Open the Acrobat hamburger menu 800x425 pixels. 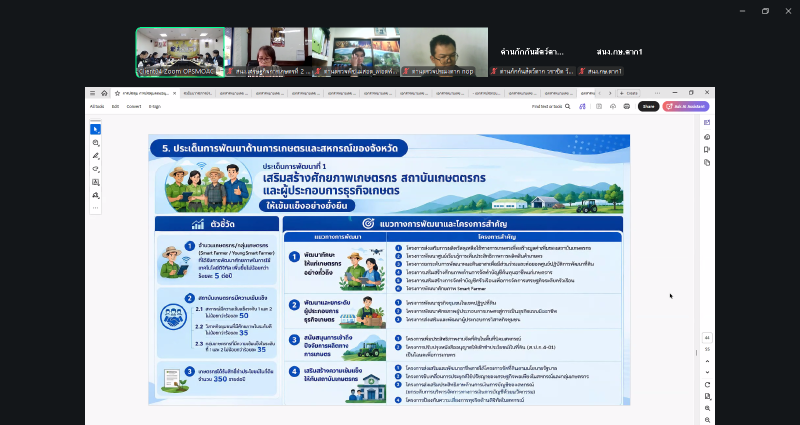92,93
